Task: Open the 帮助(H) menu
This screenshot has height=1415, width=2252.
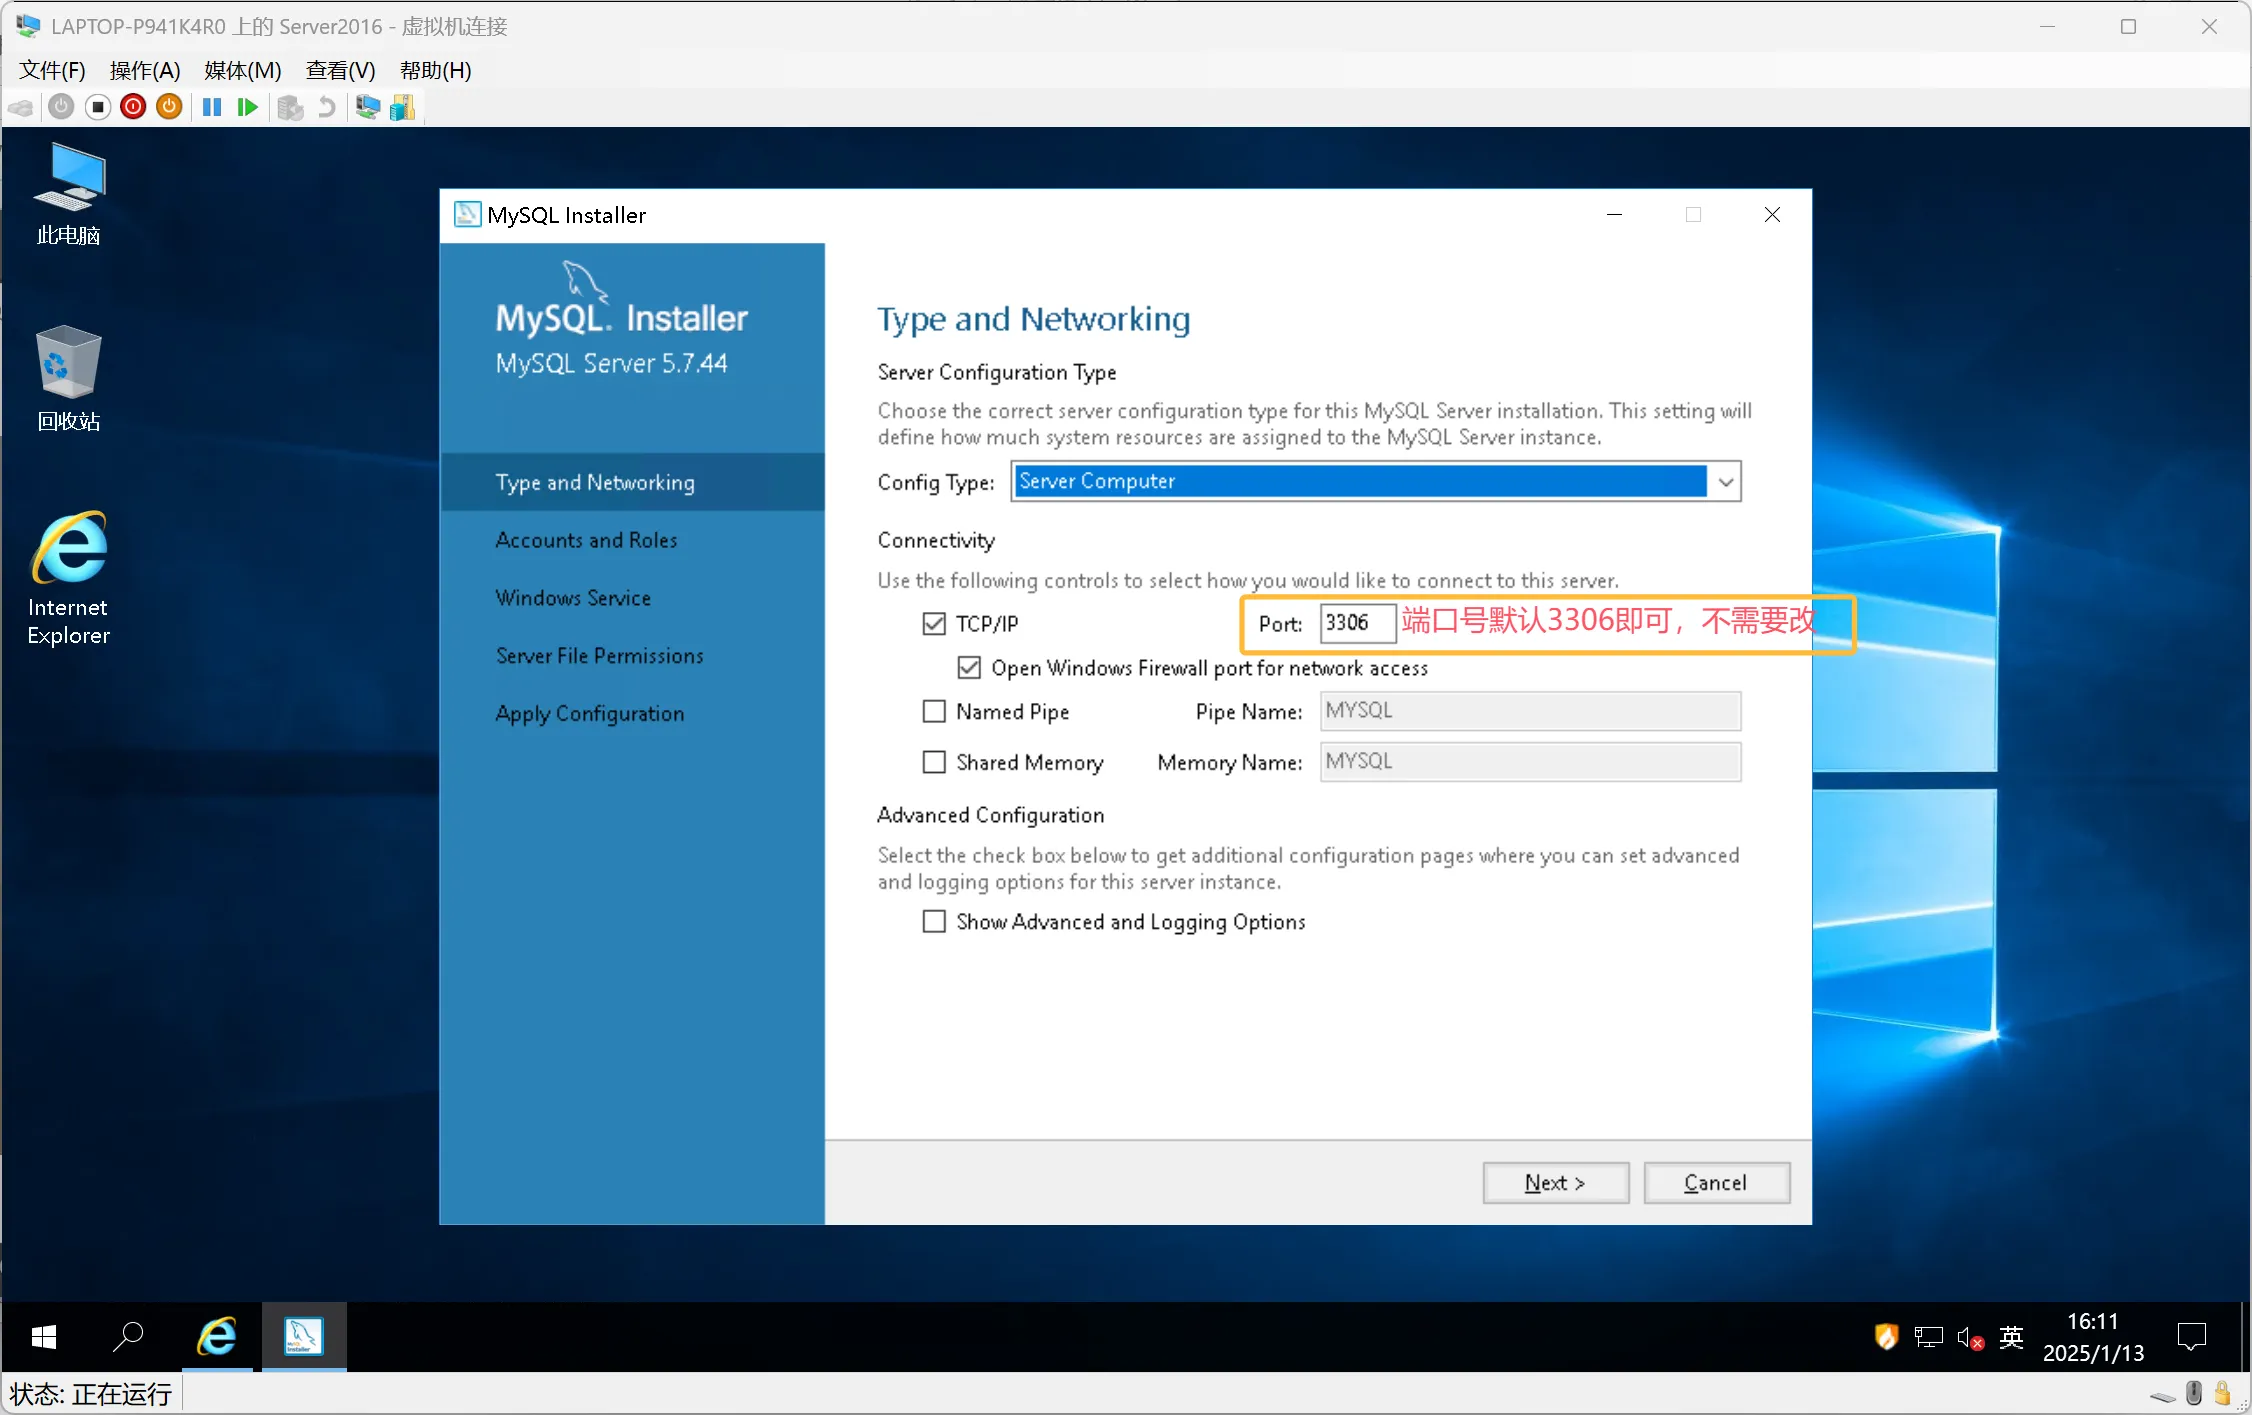Action: pyautogui.click(x=436, y=70)
